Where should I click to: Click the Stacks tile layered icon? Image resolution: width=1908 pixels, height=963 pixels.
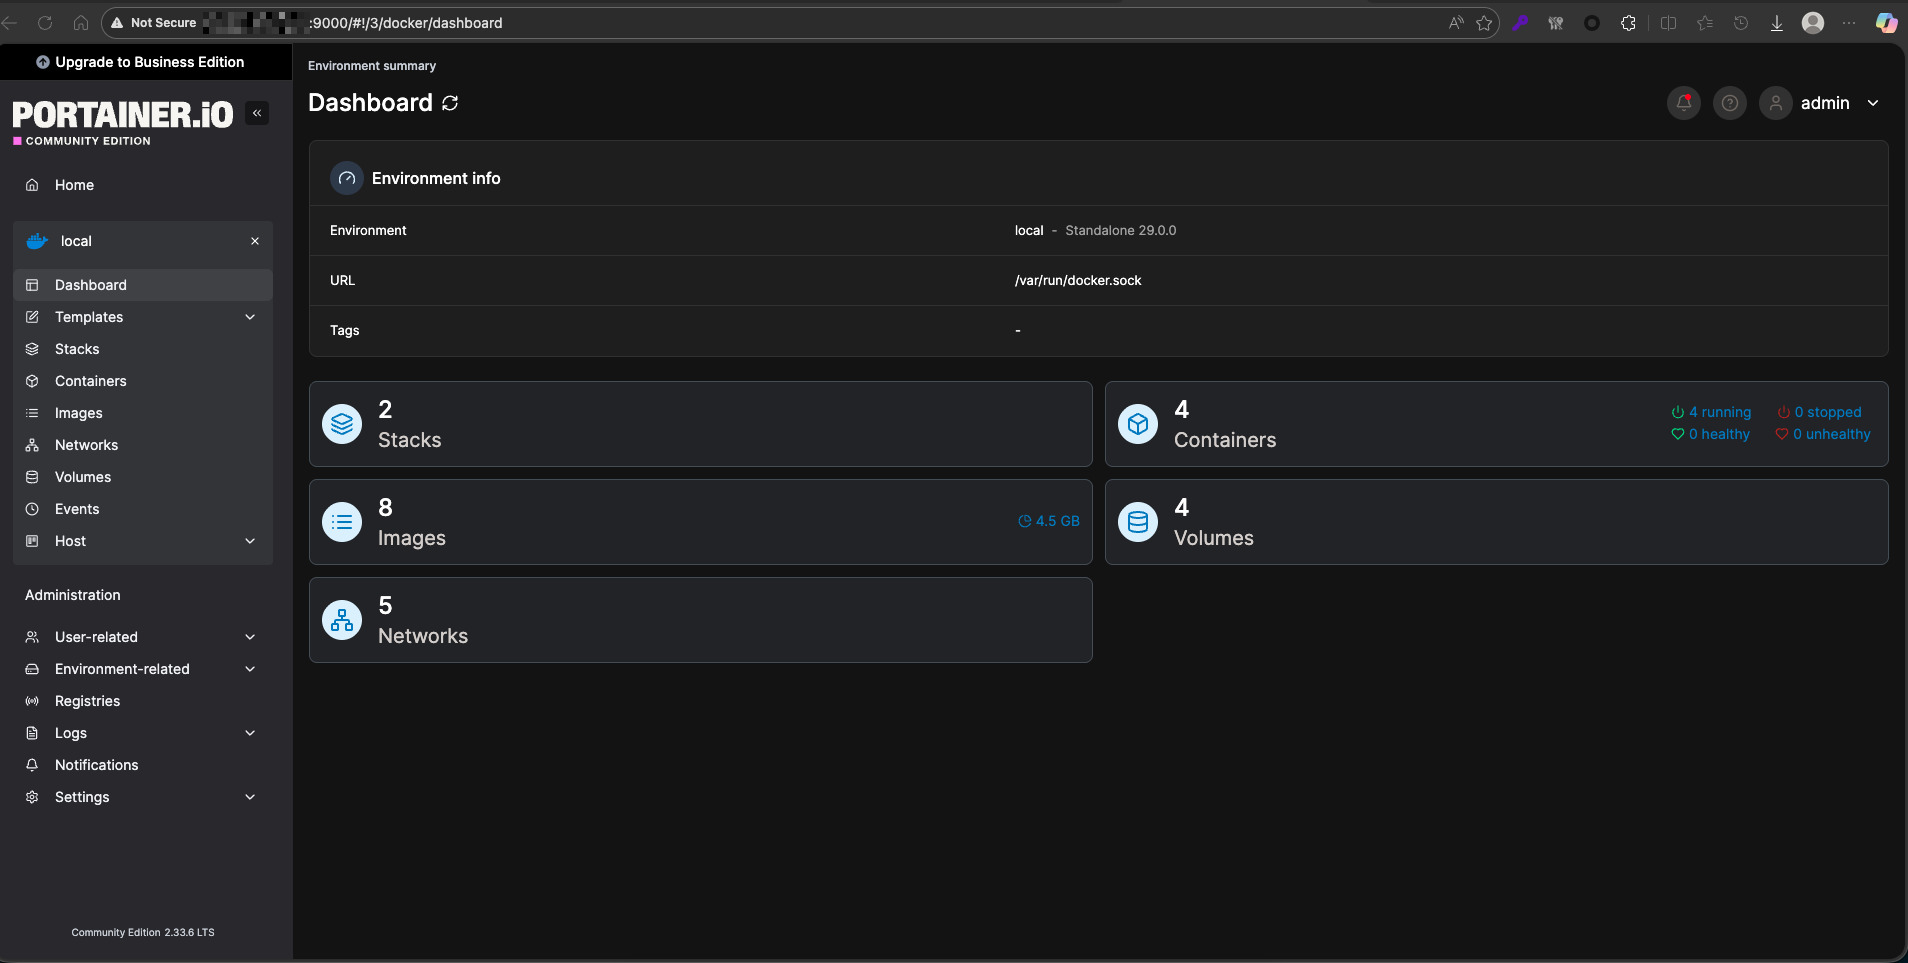pyautogui.click(x=342, y=424)
